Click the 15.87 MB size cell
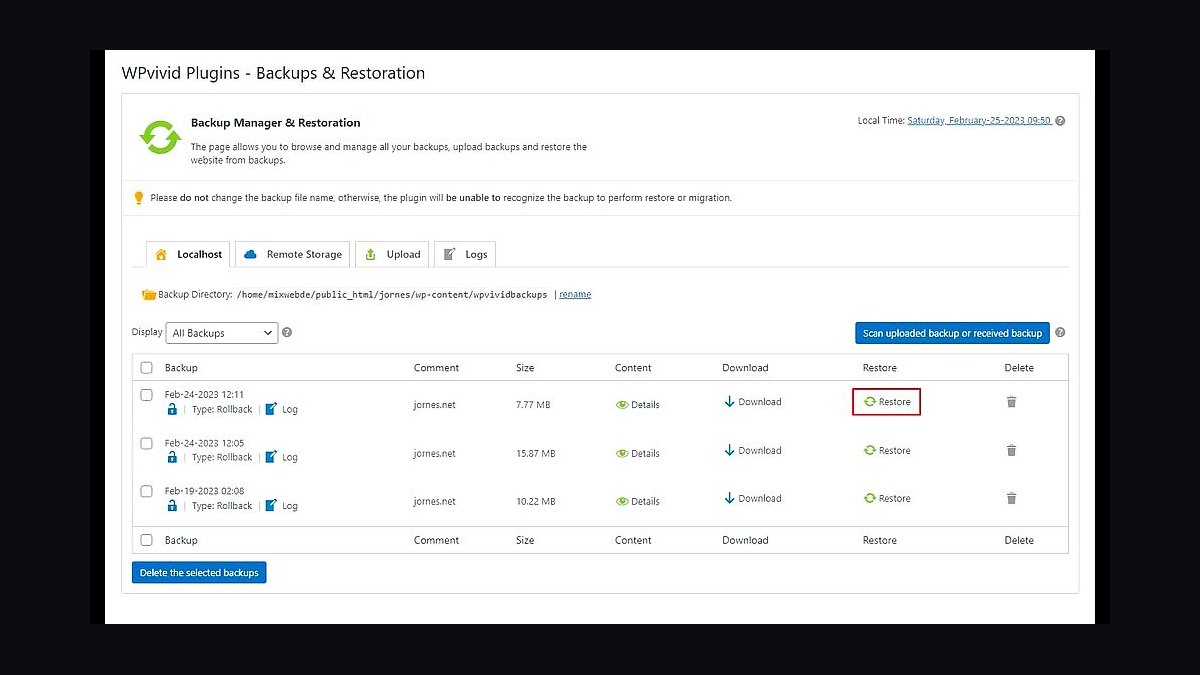Image resolution: width=1200 pixels, height=675 pixels. click(x=535, y=453)
